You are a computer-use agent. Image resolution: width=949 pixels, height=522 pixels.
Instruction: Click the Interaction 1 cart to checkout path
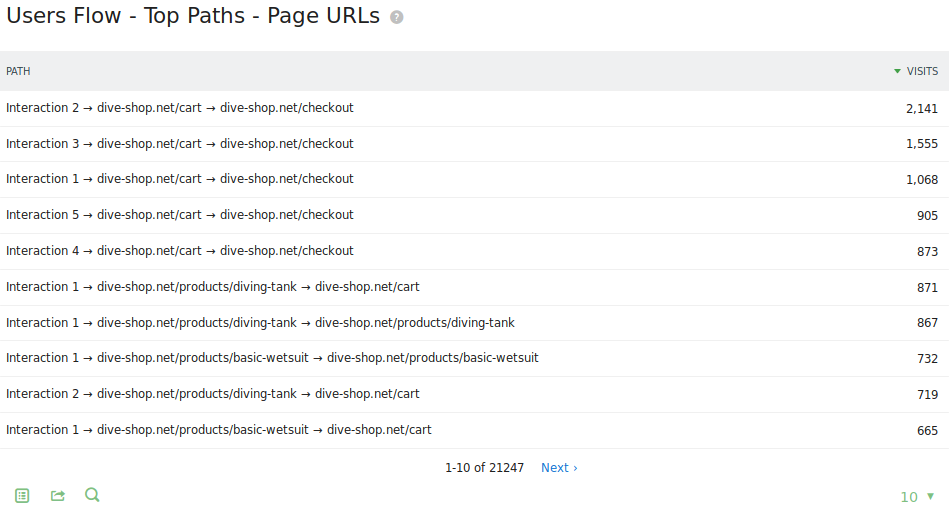pos(180,179)
